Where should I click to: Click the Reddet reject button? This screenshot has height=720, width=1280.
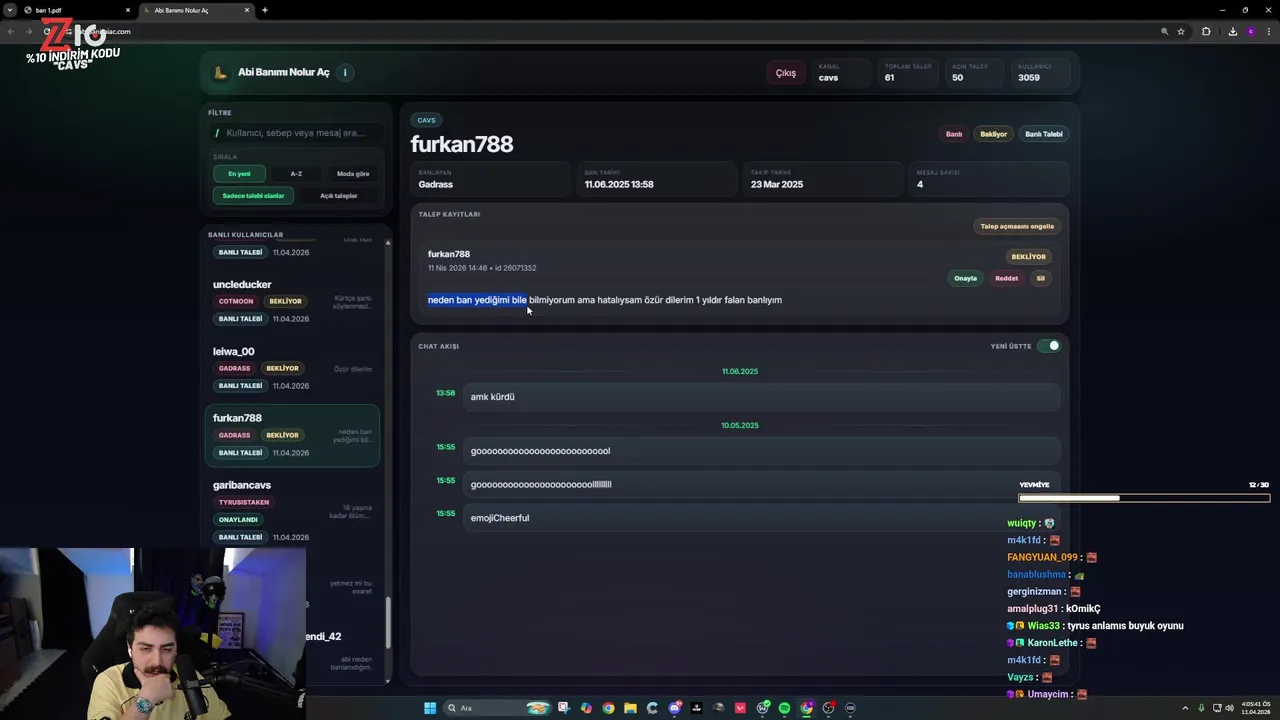point(1006,278)
